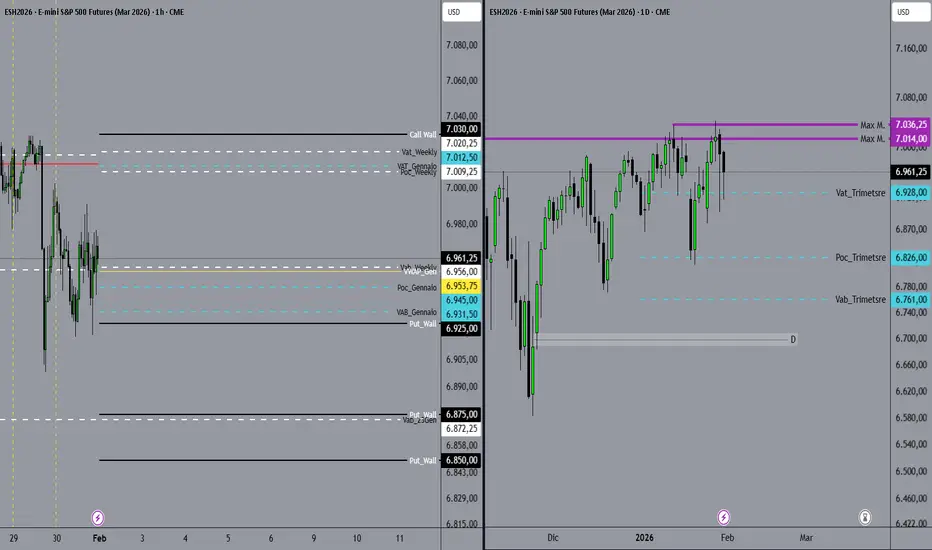Click the Feb label on the daily time axis
This screenshot has height=550, width=932.
tap(728, 538)
